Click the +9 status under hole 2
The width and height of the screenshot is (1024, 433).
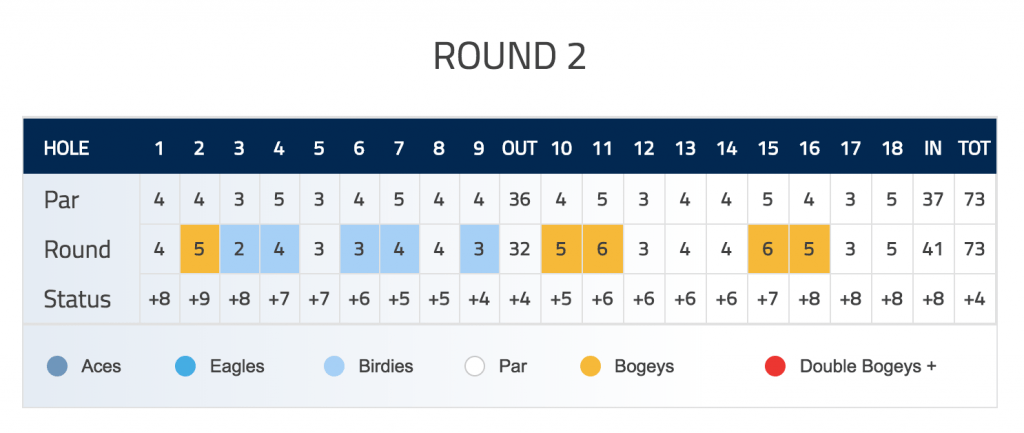200,299
